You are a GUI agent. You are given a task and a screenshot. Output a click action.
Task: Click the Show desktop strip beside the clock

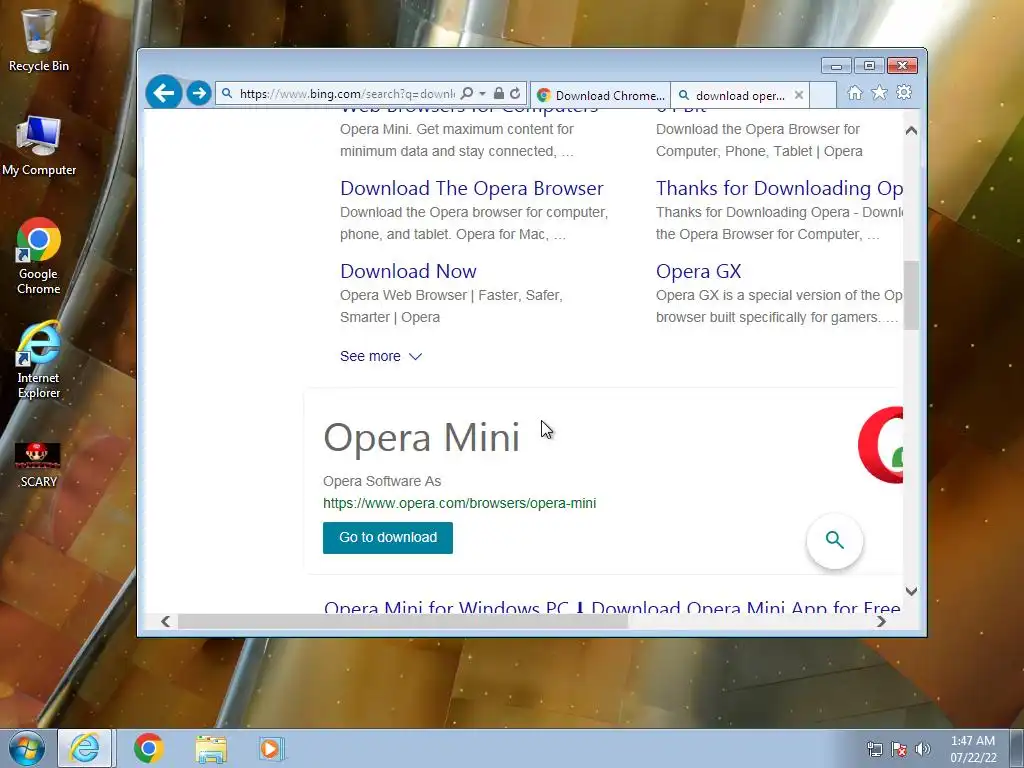point(1017,748)
